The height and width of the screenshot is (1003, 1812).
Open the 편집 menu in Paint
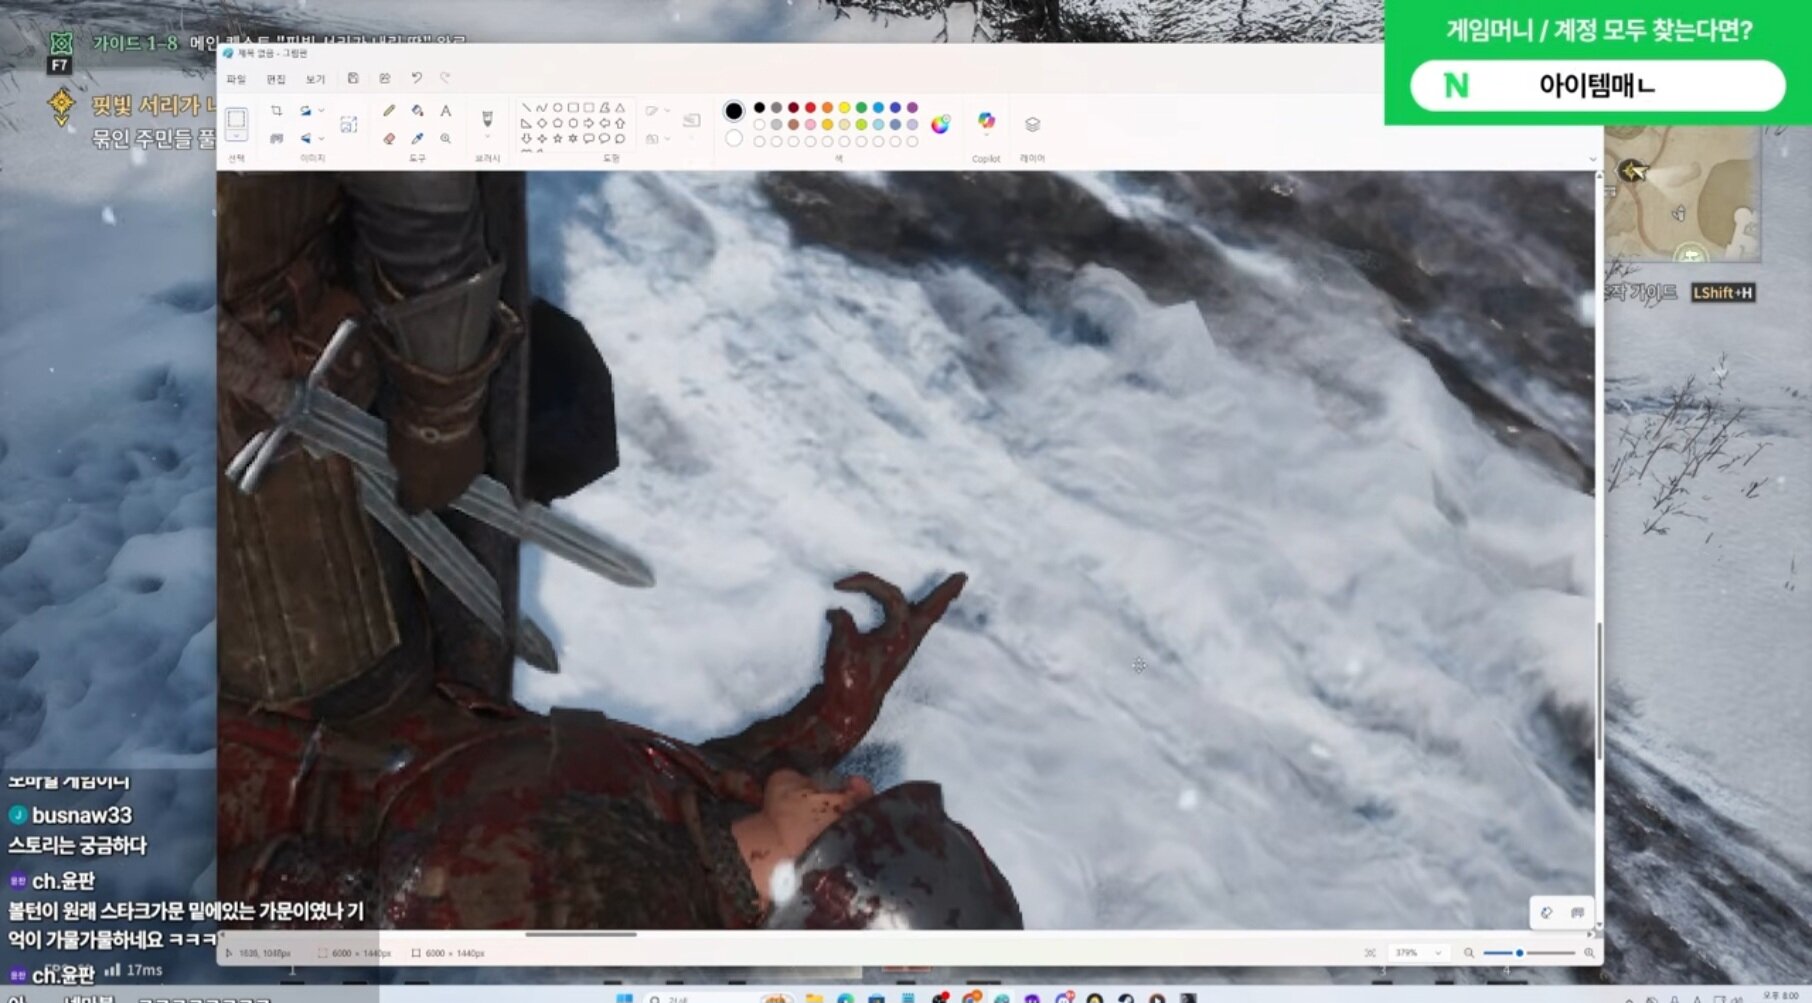276,79
